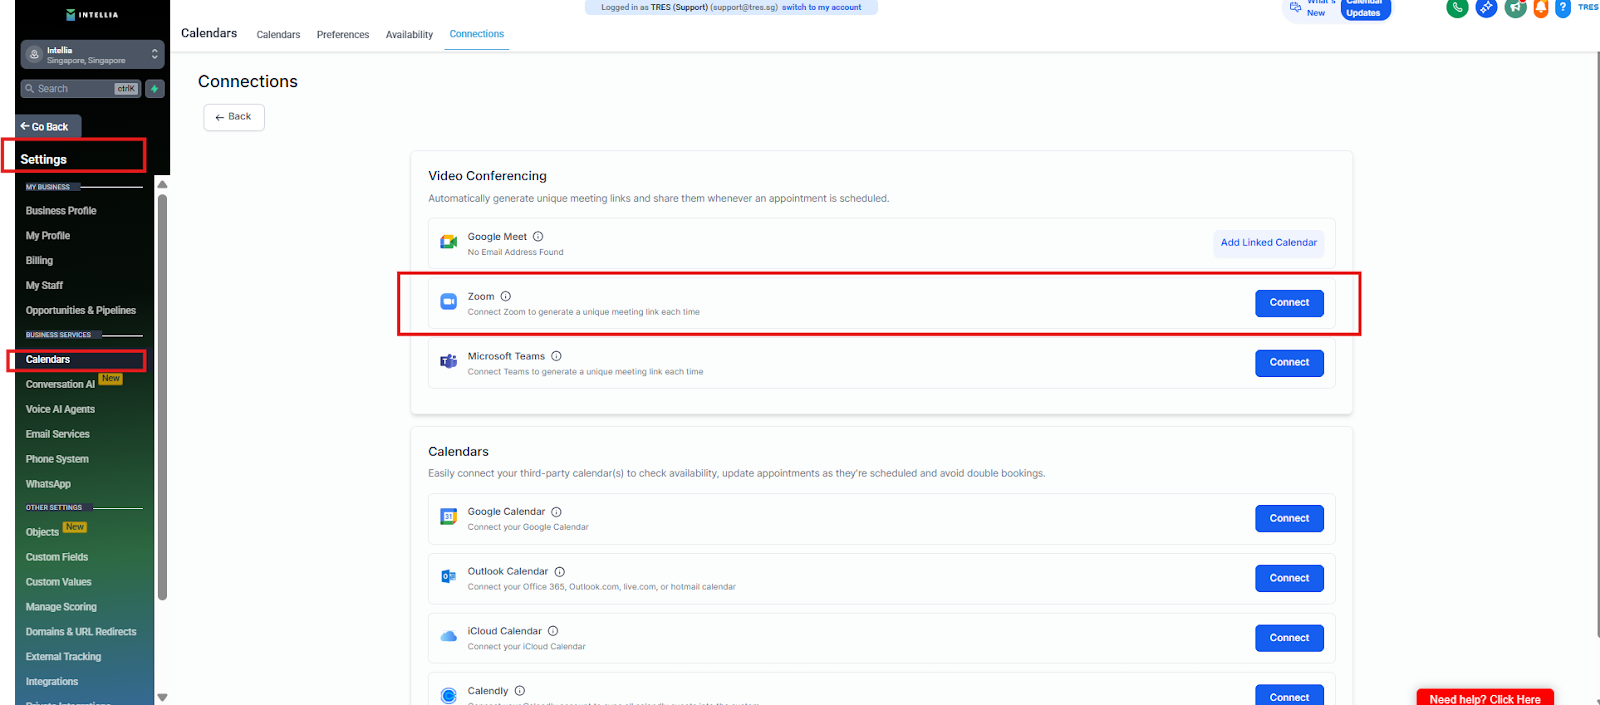Open Business Profile in settings sidebar
This screenshot has width=1600, height=705.
pyautogui.click(x=61, y=211)
